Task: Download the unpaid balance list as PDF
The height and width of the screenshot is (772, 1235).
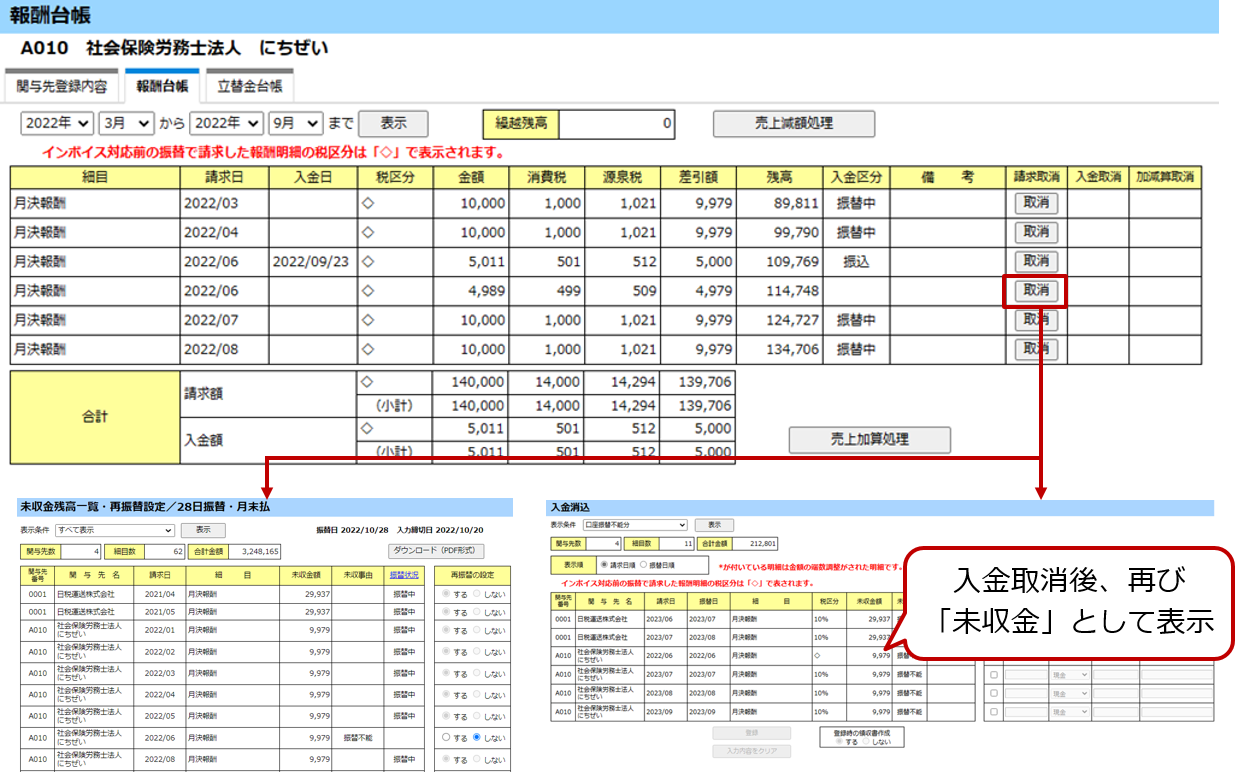Action: [x=436, y=551]
